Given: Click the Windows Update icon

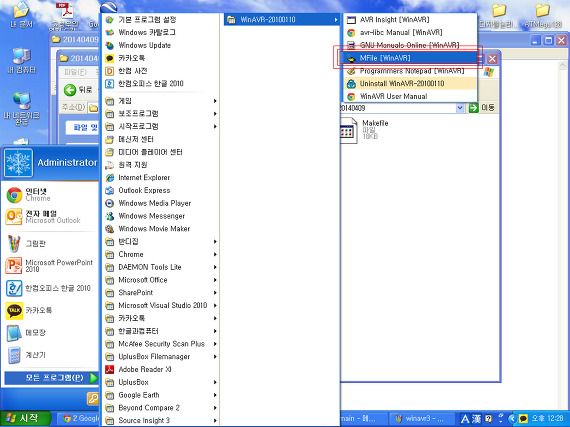Looking at the screenshot, I should point(109,45).
